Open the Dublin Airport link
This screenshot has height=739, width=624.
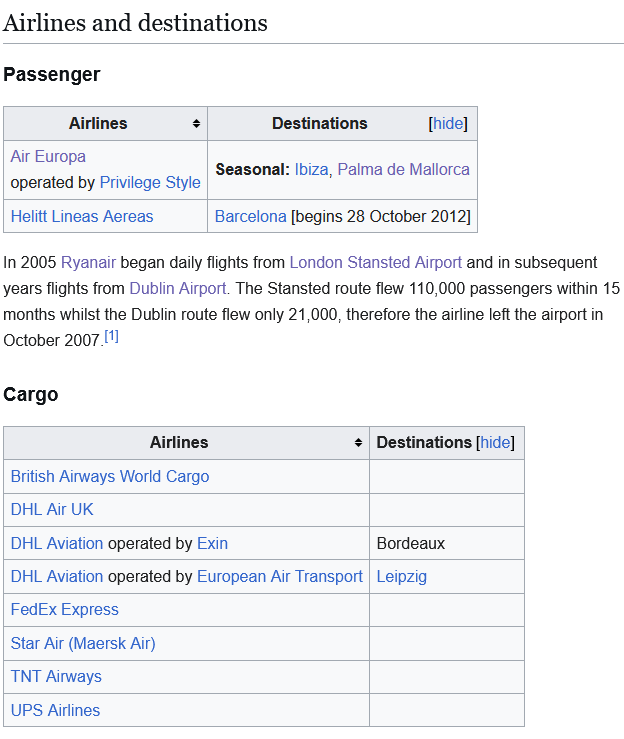[x=178, y=288]
